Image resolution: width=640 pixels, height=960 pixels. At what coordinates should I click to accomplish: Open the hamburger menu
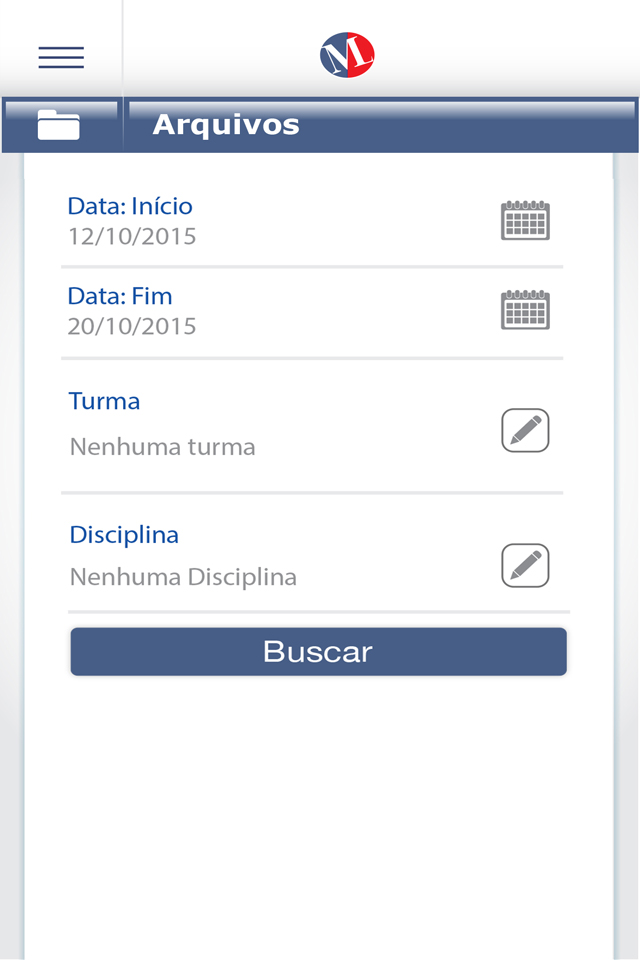click(61, 57)
